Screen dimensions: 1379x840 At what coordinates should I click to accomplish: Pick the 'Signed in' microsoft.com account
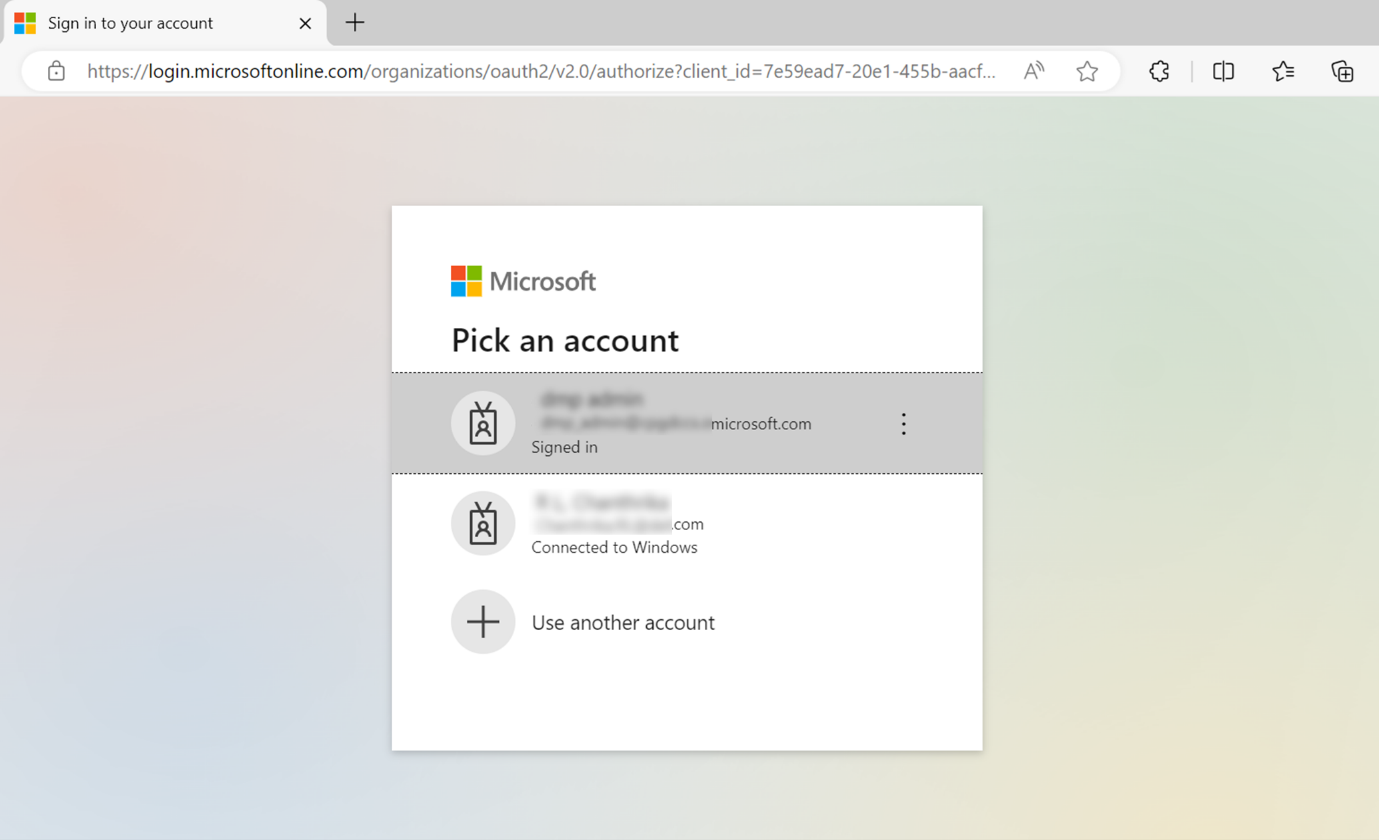tap(687, 423)
